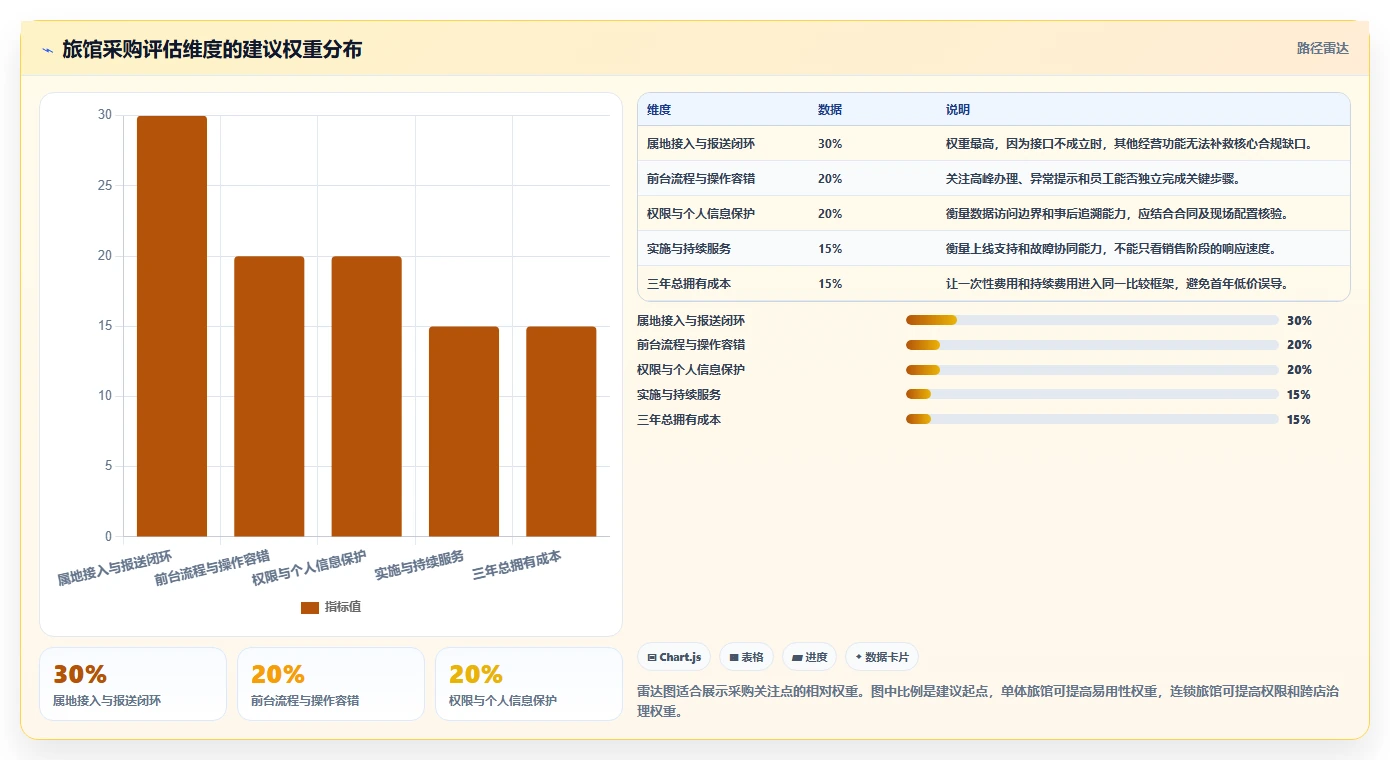The image size is (1390, 760).
Task: Open the 30% 属地接入与报送闭环 stat card
Action: pos(133,684)
